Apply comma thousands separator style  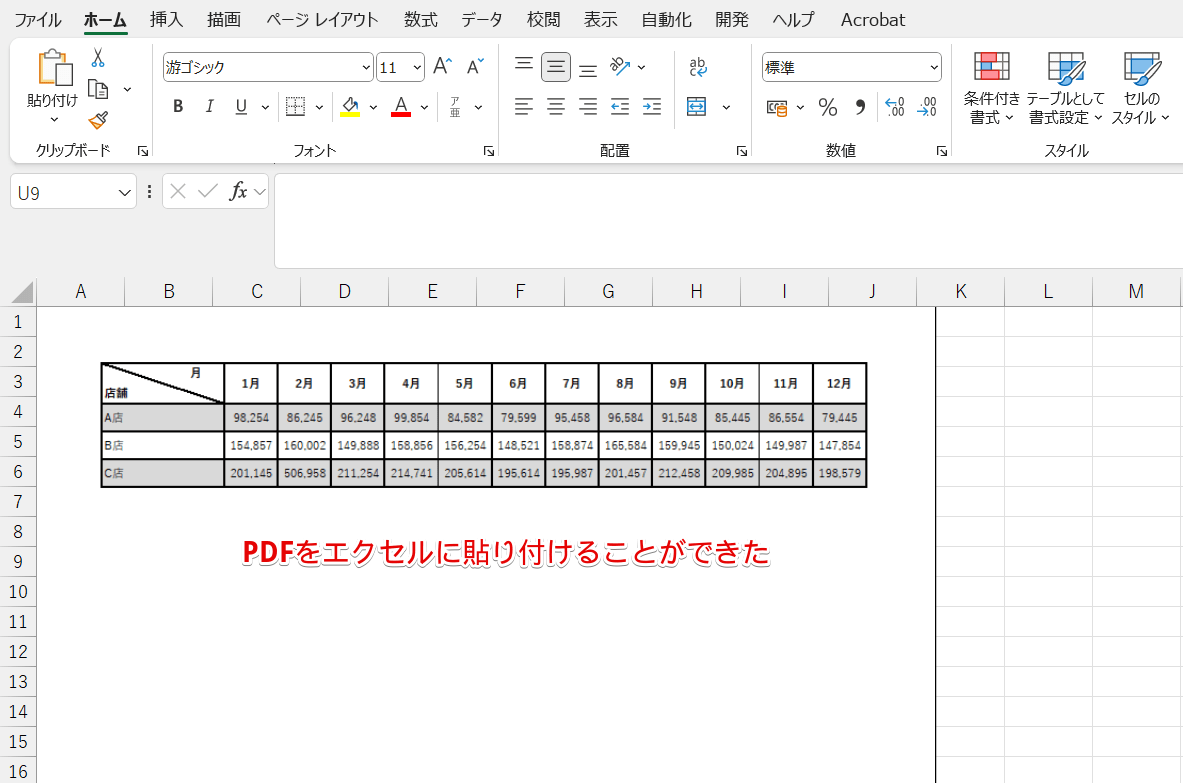tap(859, 107)
